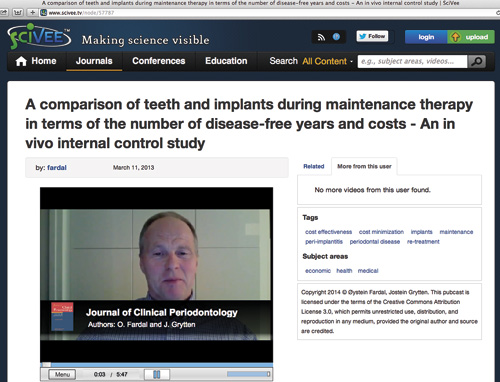Click the green upload button
Screen dimensions: 500x382
[x=471, y=37]
